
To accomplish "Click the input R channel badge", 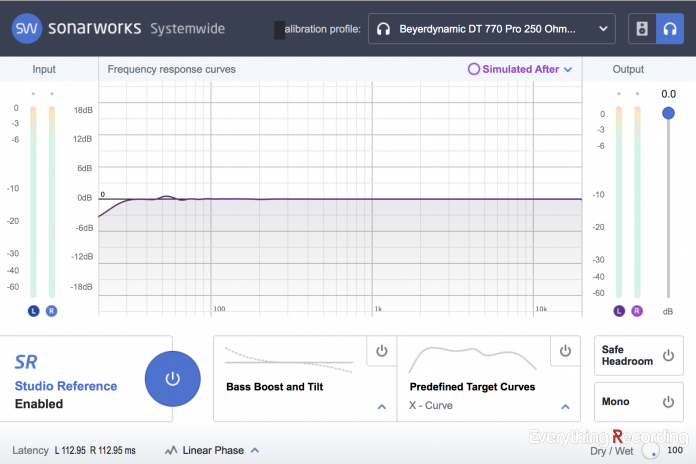I will click(51, 311).
